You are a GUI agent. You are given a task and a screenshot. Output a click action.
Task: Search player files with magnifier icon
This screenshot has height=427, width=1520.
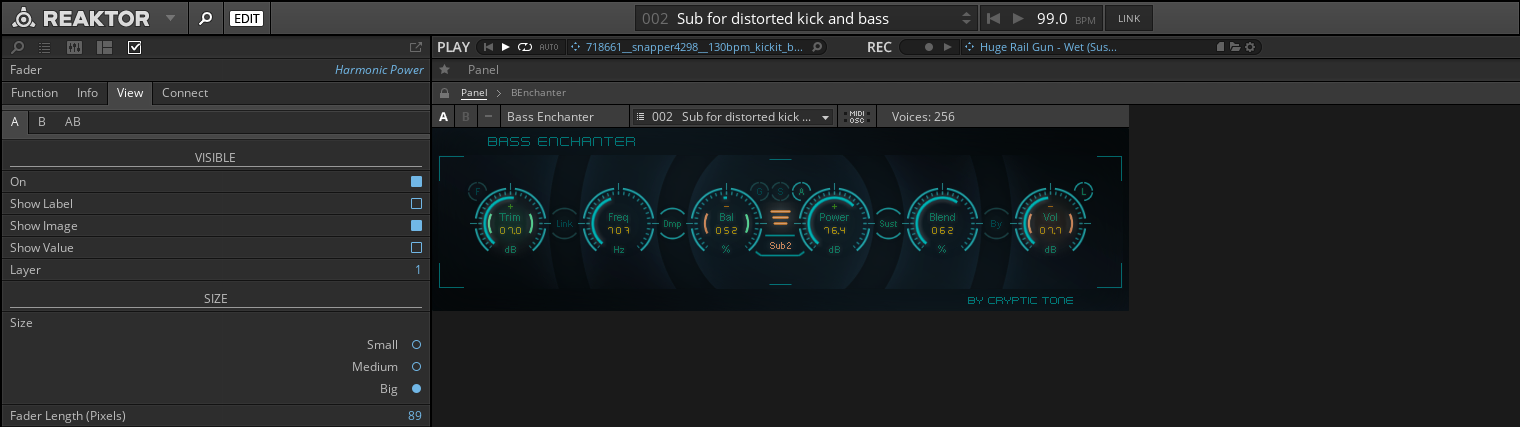coord(818,47)
